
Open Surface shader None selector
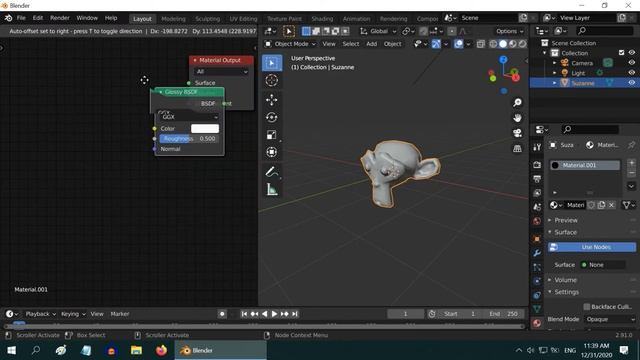(603, 265)
